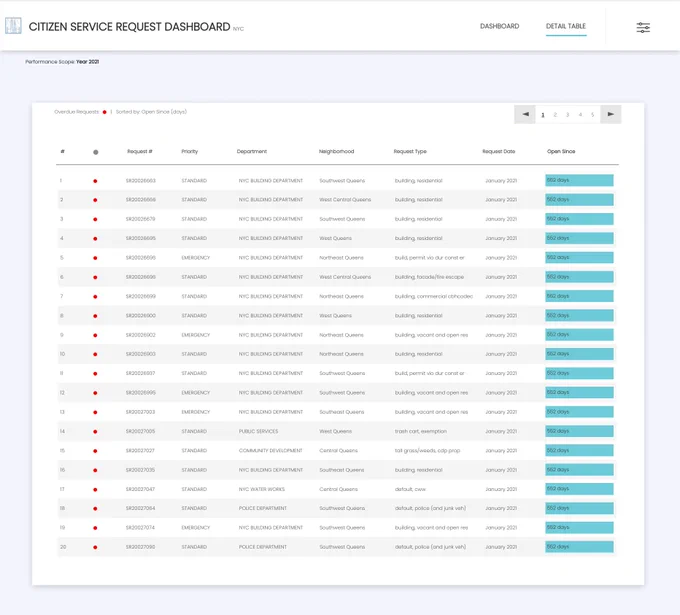Click the Request Date column header
The width and height of the screenshot is (680, 615).
pos(499,151)
